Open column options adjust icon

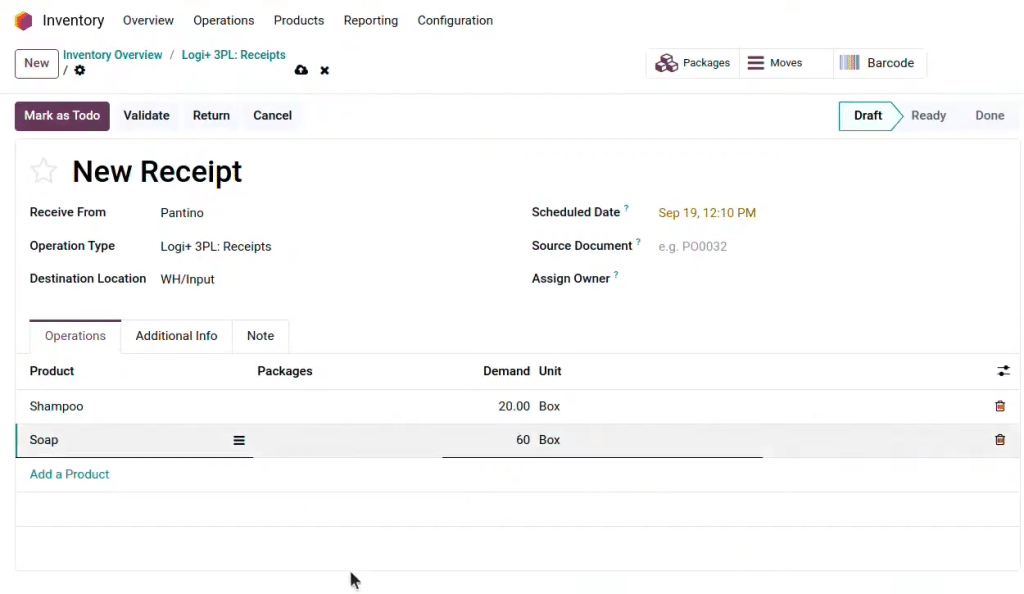pos(1003,371)
